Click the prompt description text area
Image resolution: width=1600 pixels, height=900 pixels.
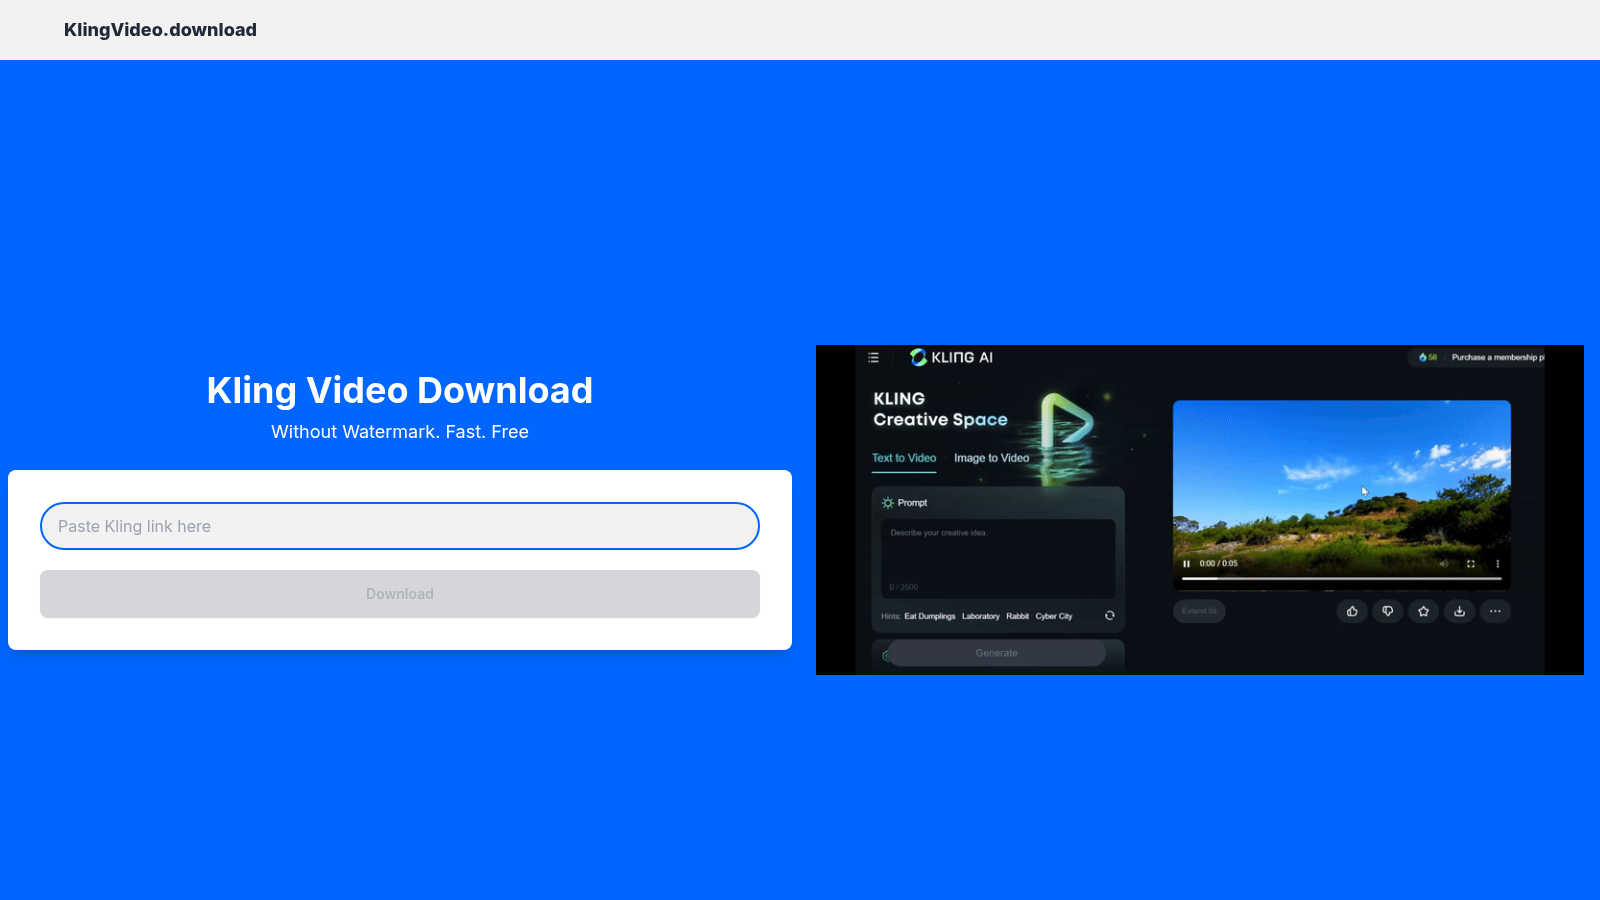997,558
